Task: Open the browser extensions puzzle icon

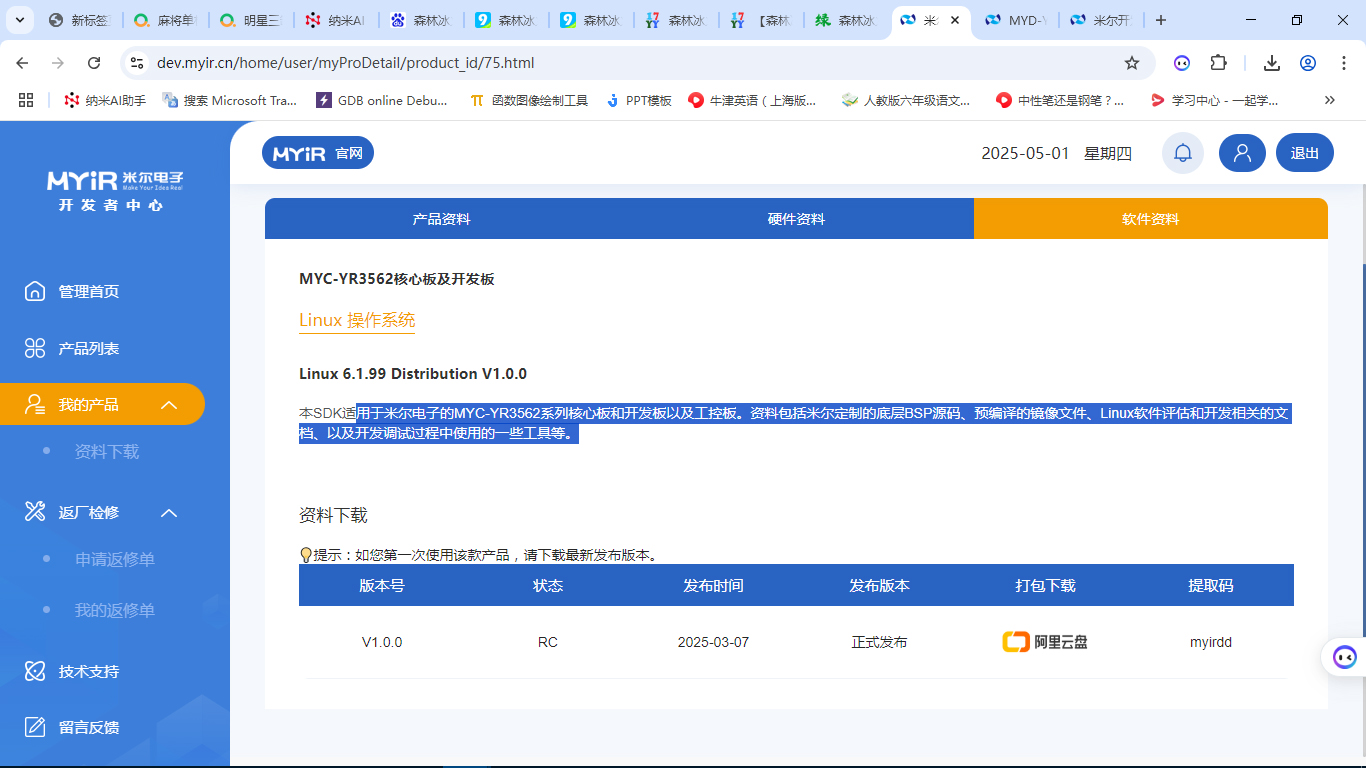Action: (1218, 63)
